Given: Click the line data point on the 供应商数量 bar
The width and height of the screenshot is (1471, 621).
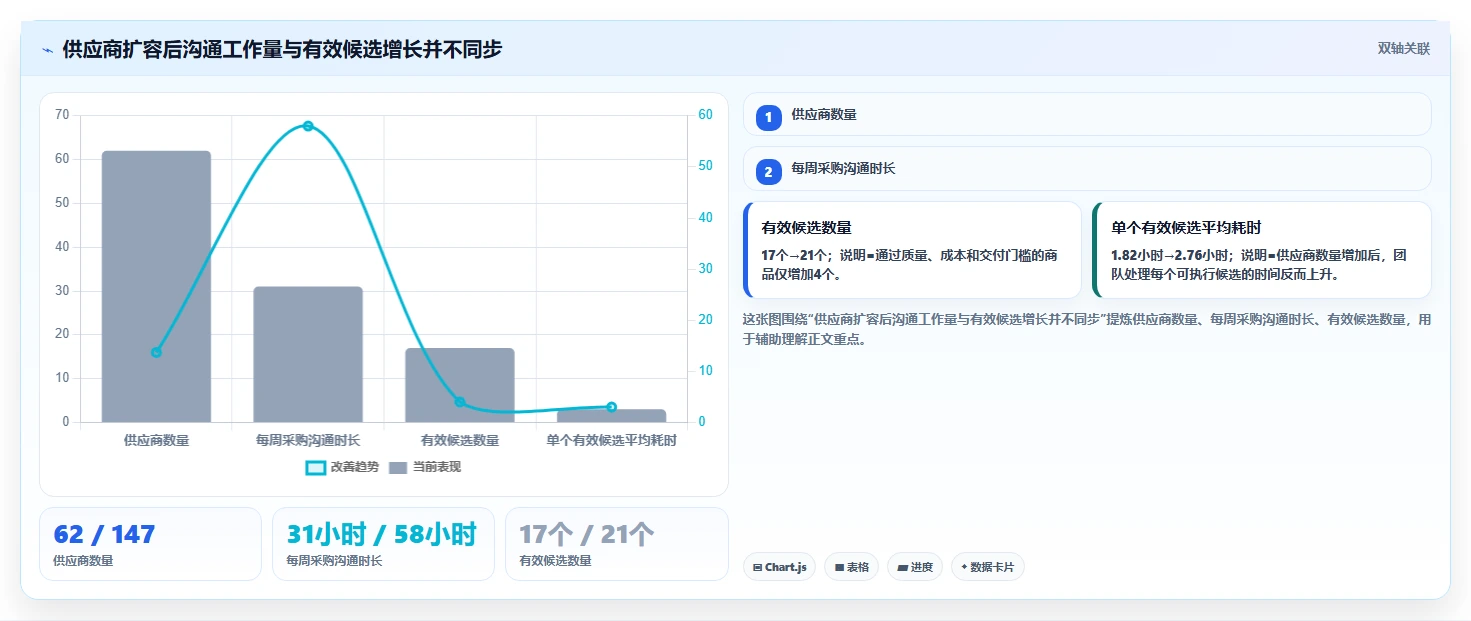Looking at the screenshot, I should (156, 352).
